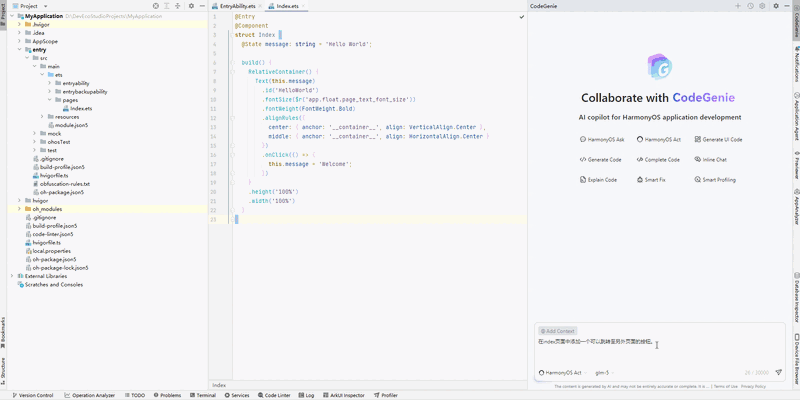800x400 pixels.
Task: Click the CodeGenie chat input field
Action: [x=650, y=348]
